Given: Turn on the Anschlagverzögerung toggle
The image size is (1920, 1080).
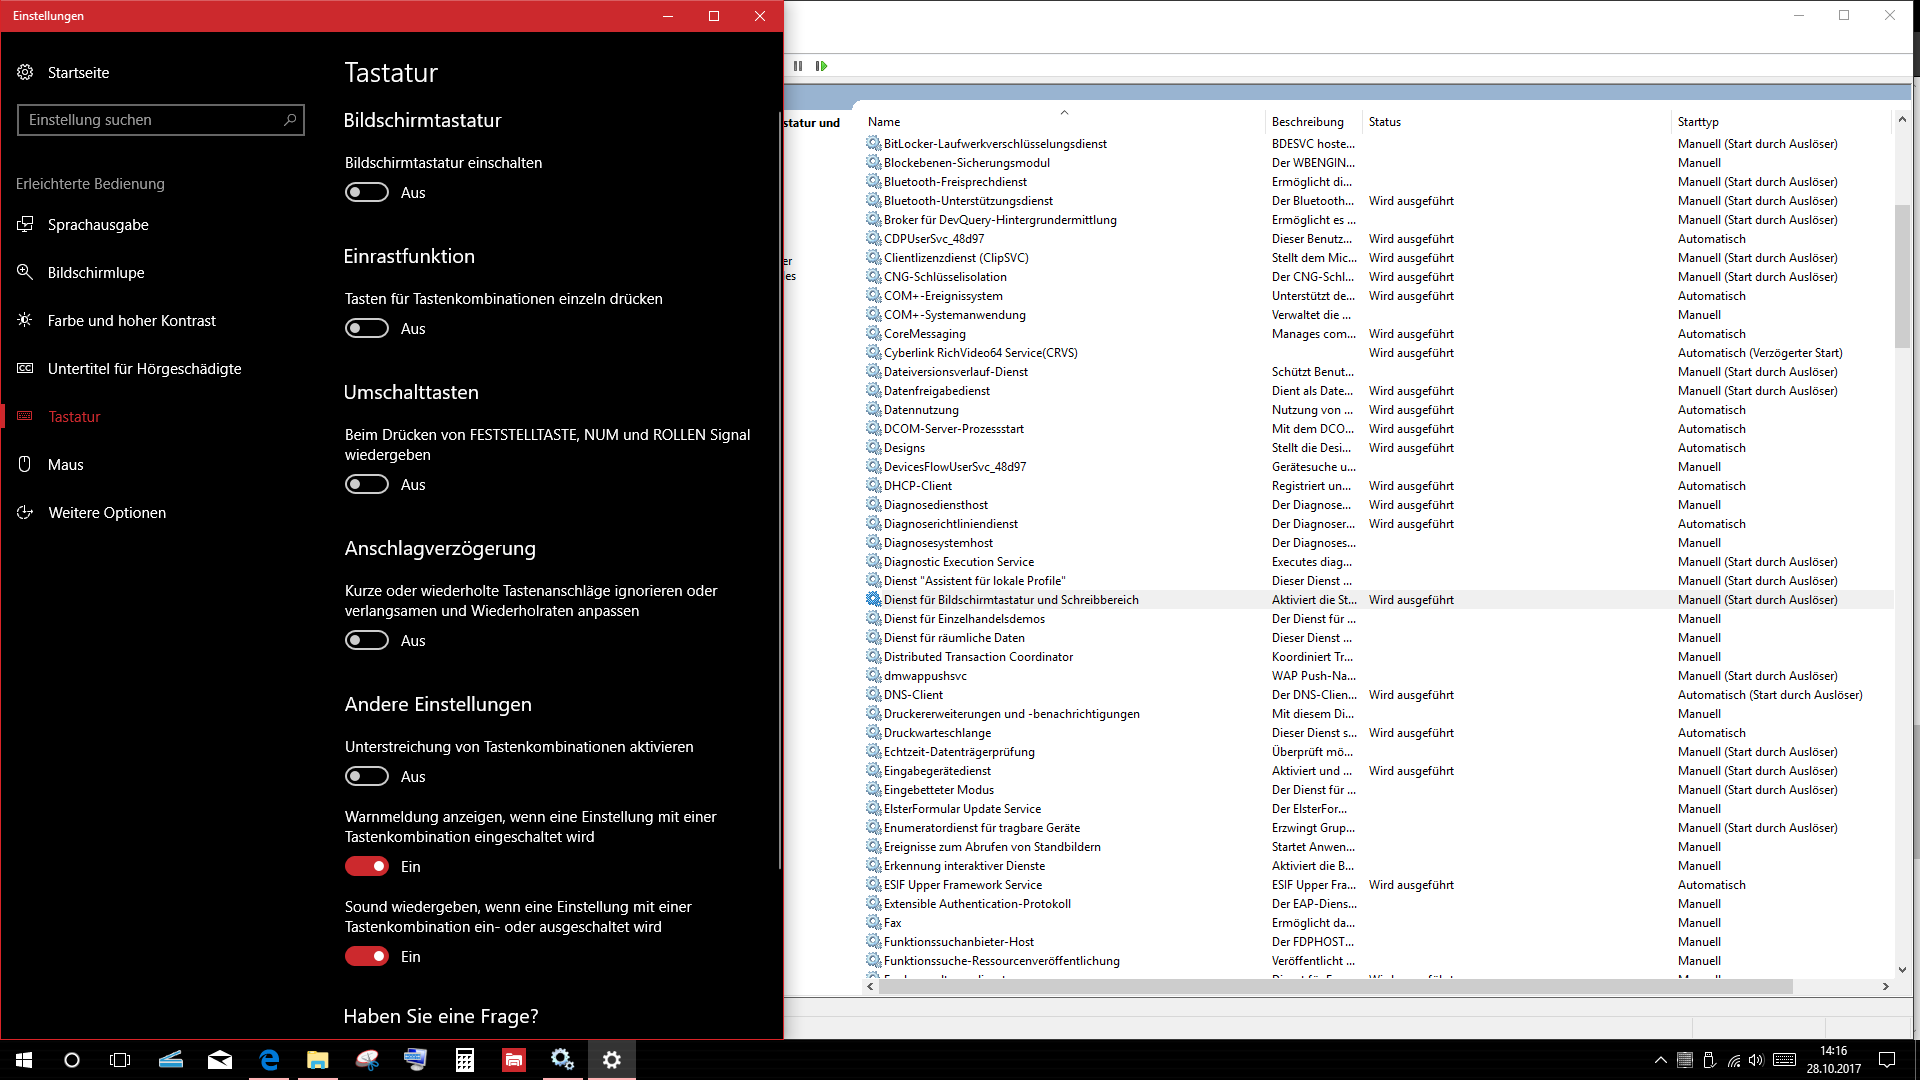Looking at the screenshot, I should pyautogui.click(x=367, y=640).
